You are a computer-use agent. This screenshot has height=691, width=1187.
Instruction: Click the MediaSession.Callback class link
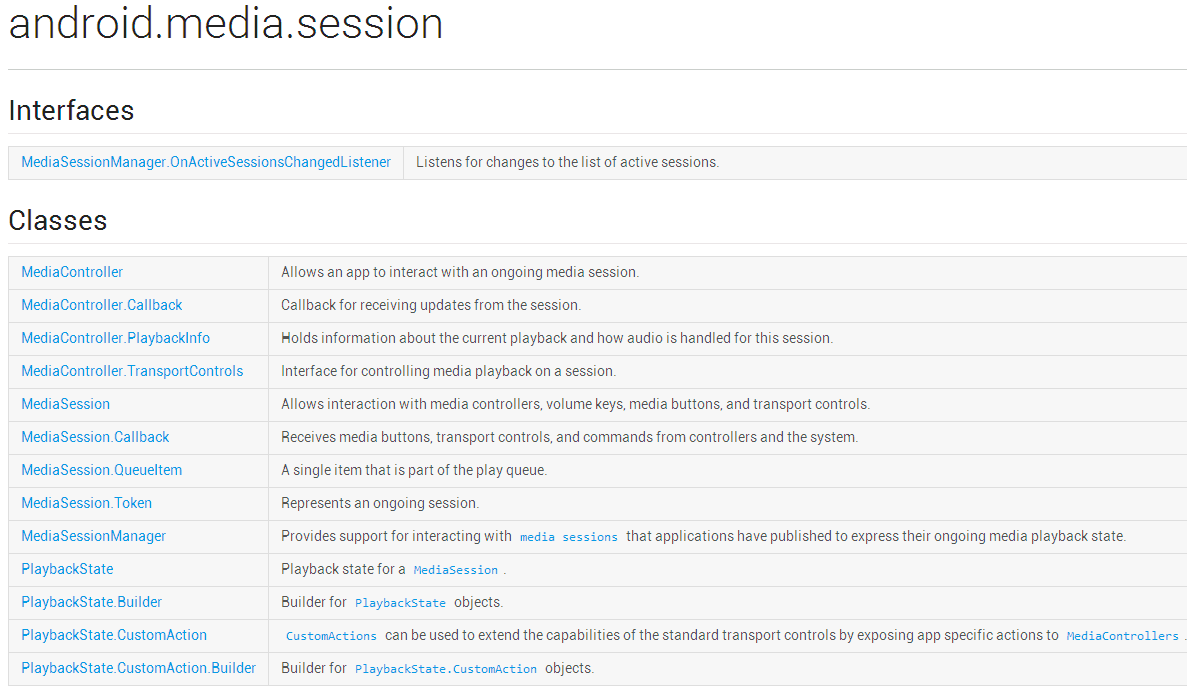point(95,437)
